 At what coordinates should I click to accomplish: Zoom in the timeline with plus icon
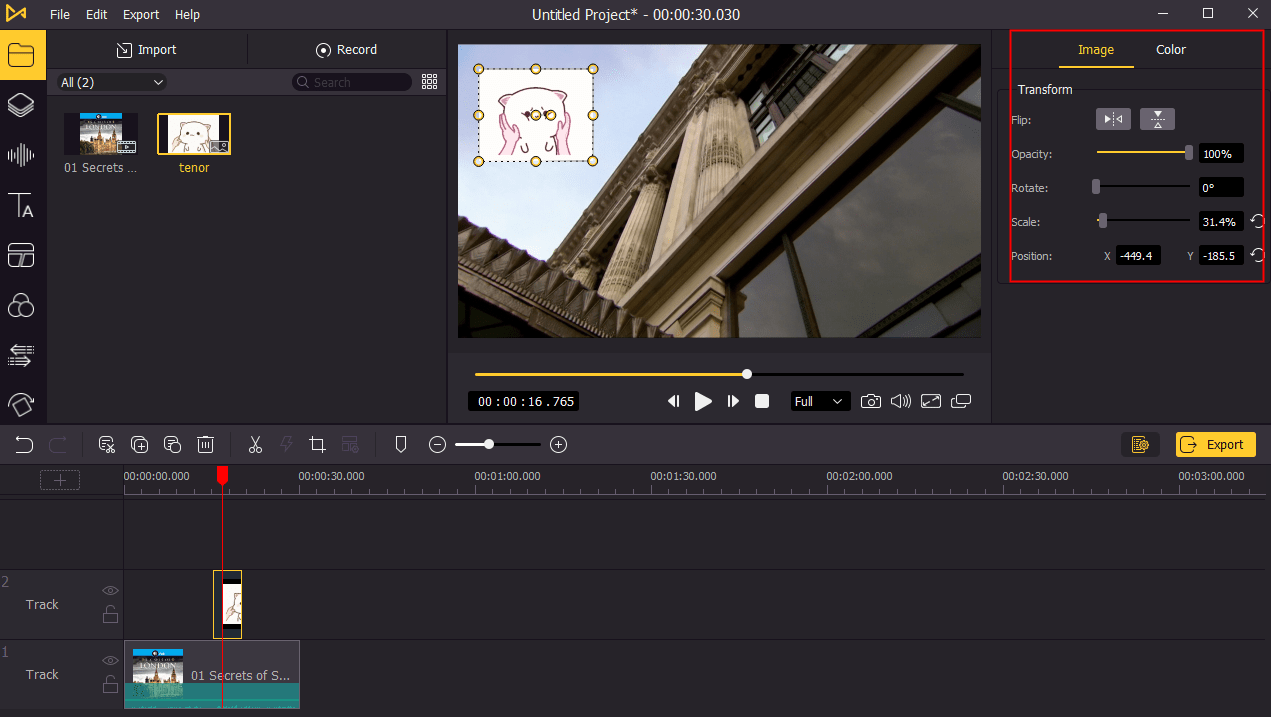(559, 445)
